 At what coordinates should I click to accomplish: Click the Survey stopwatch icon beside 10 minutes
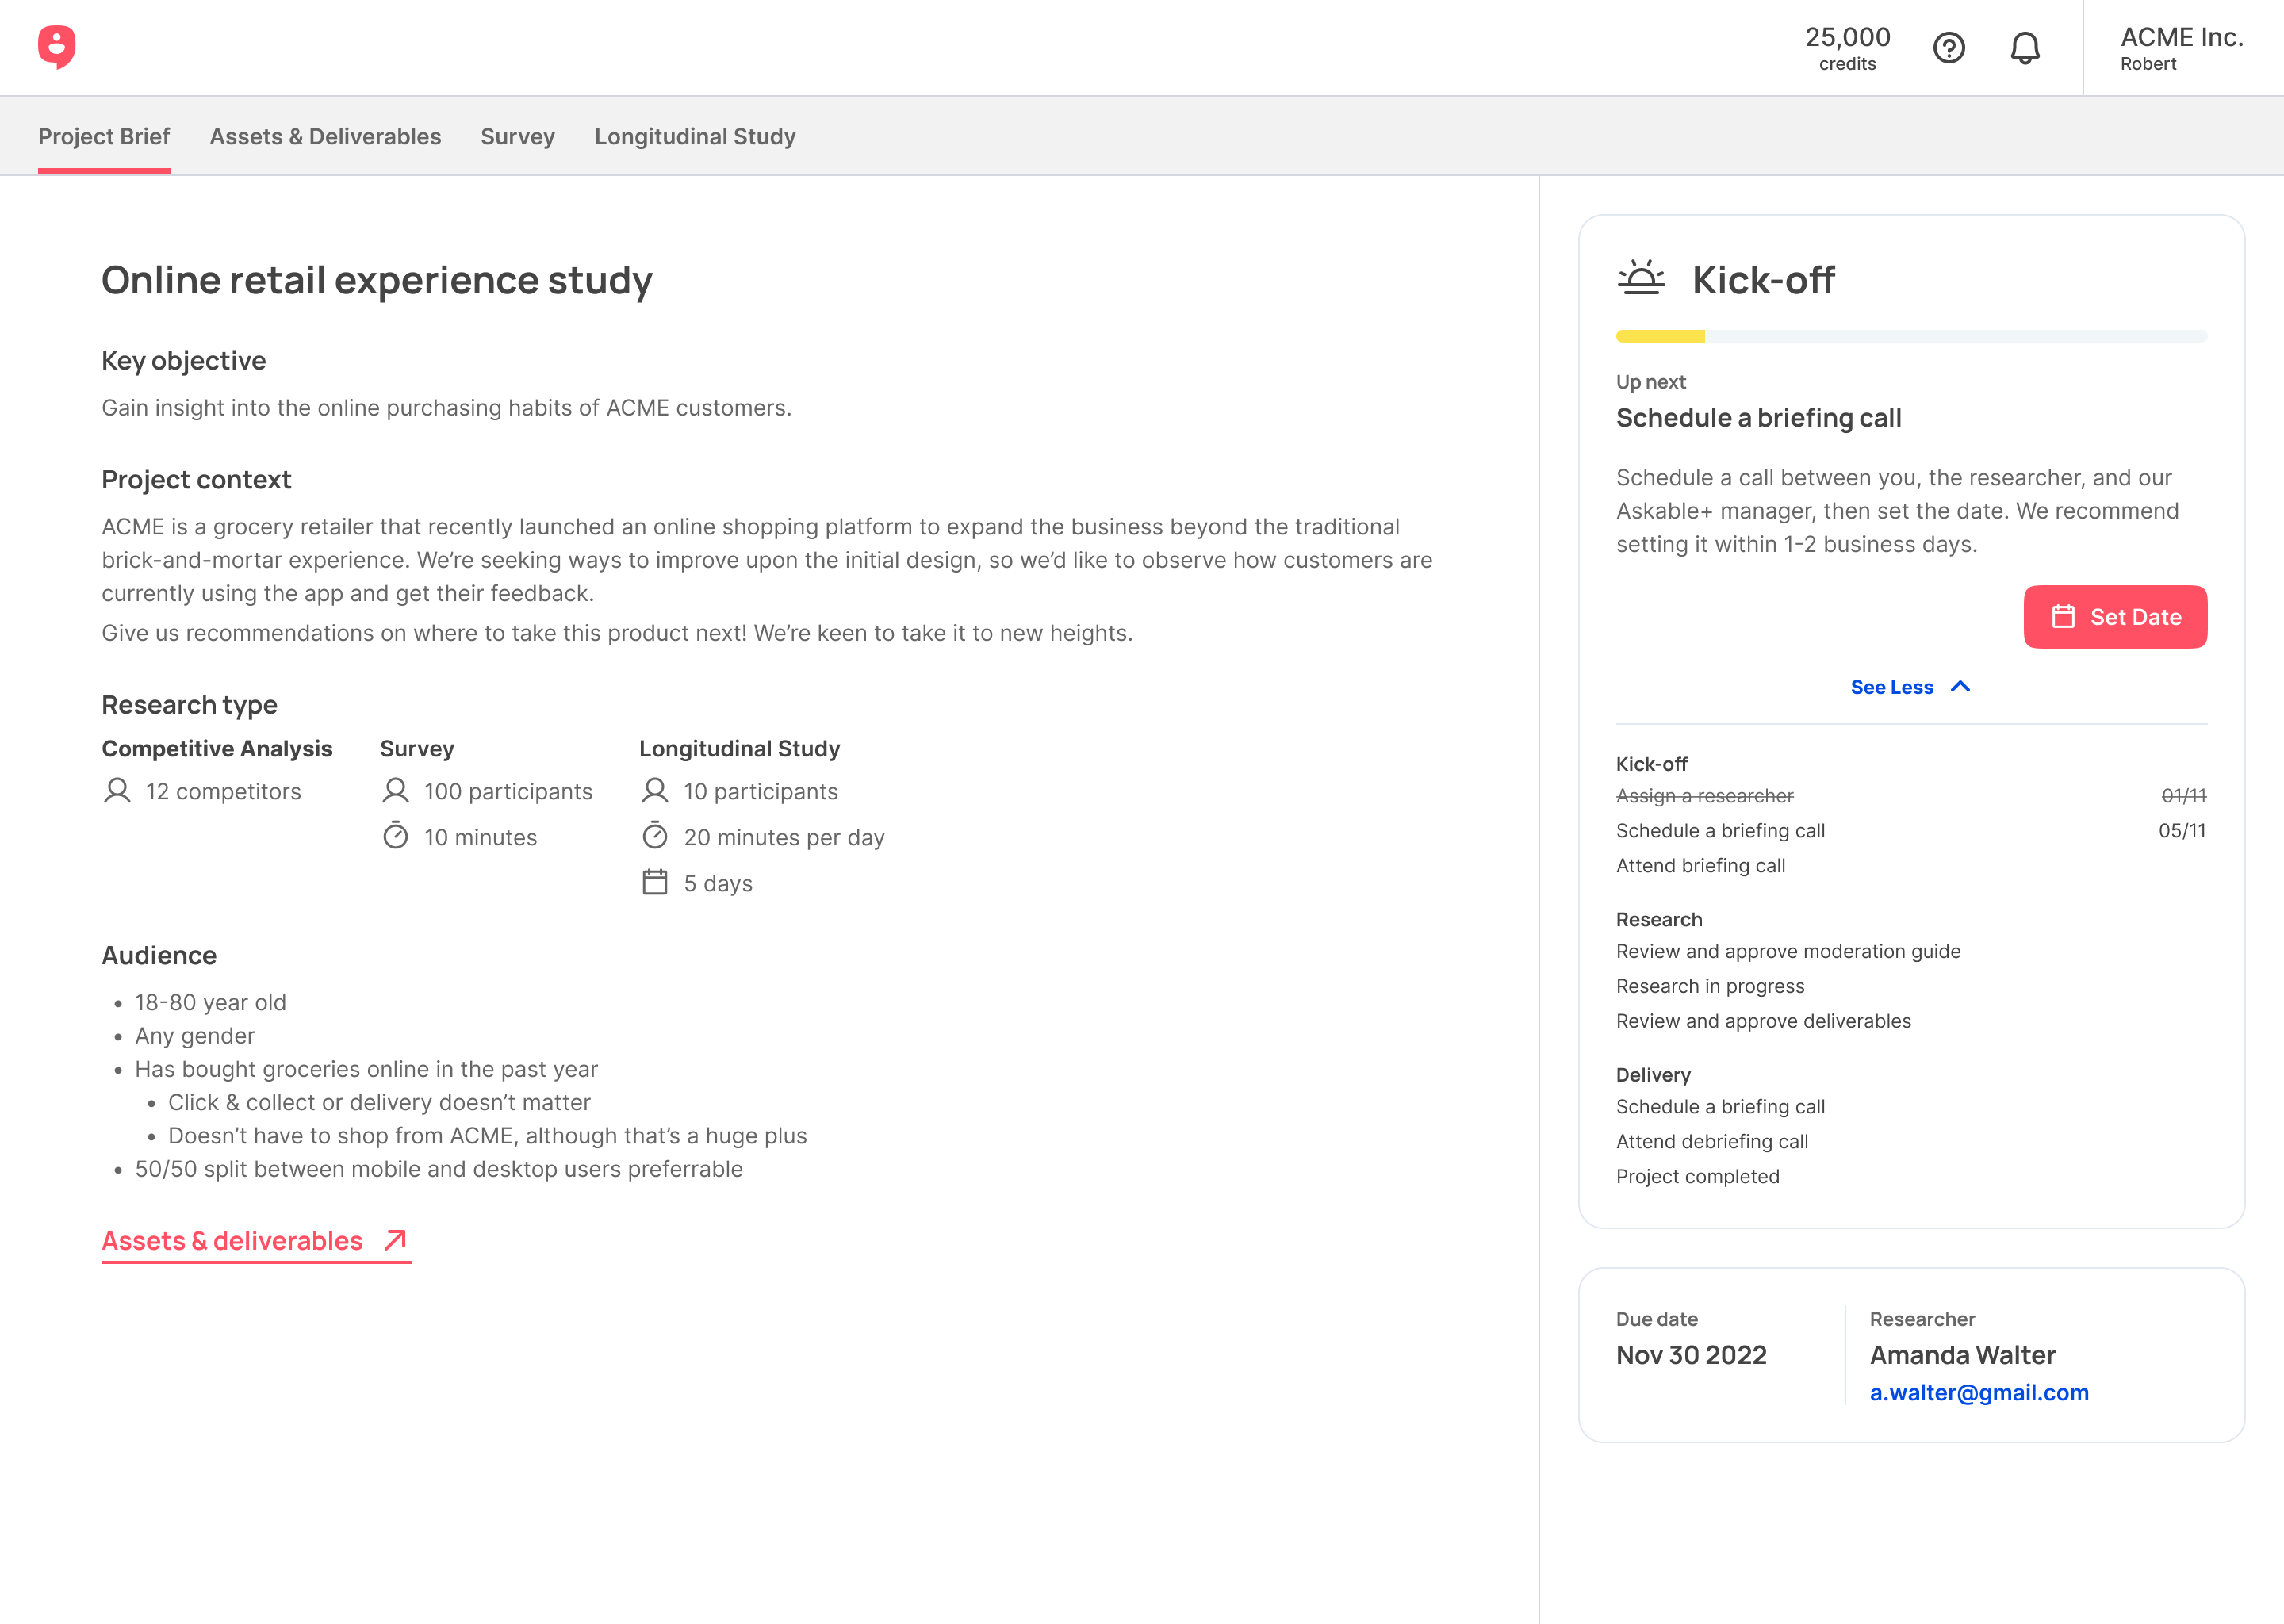pyautogui.click(x=395, y=836)
